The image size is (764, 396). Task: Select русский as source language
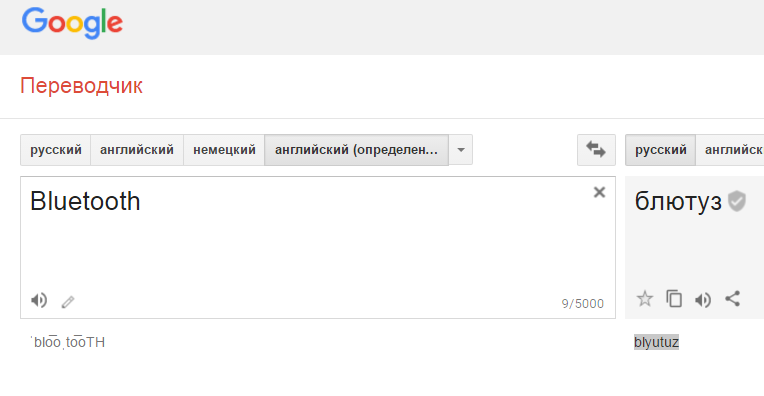(56, 150)
